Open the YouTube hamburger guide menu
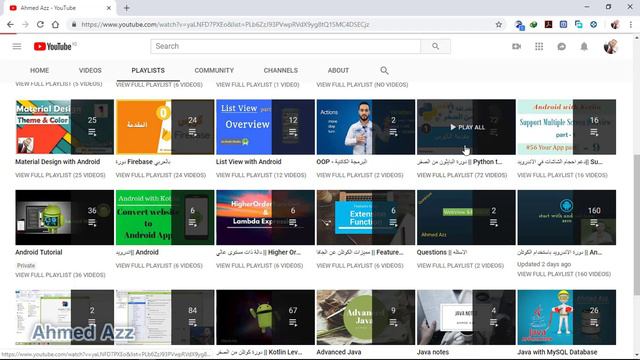 pos(17,47)
